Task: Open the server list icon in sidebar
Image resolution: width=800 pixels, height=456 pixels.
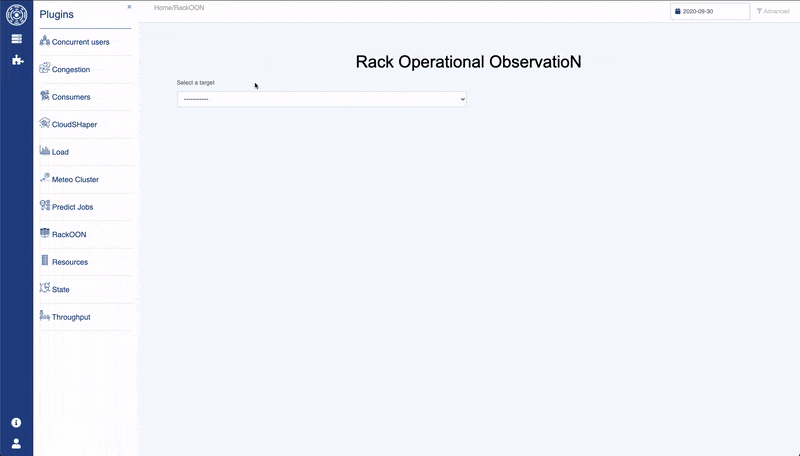Action: click(16, 39)
